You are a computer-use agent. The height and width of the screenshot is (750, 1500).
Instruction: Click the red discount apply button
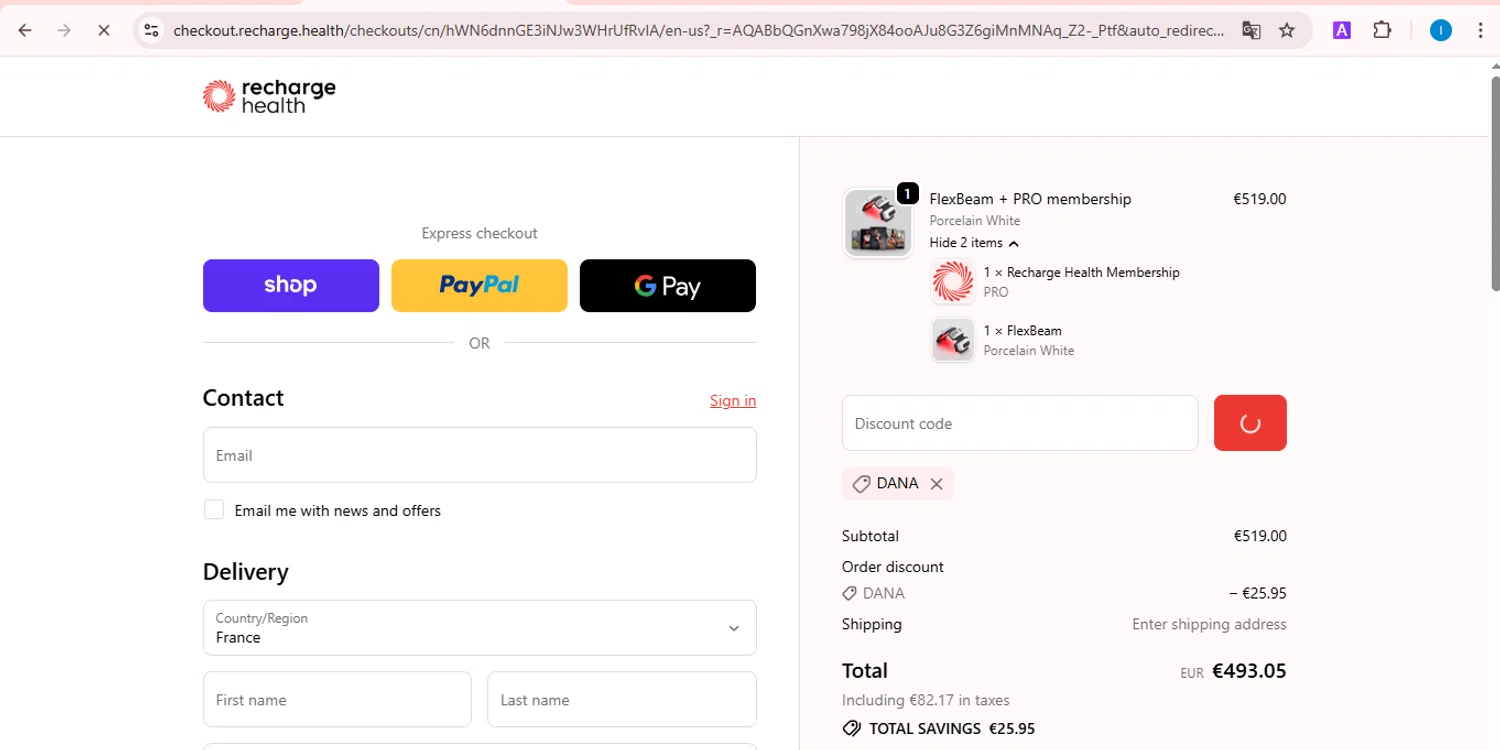tap(1250, 423)
